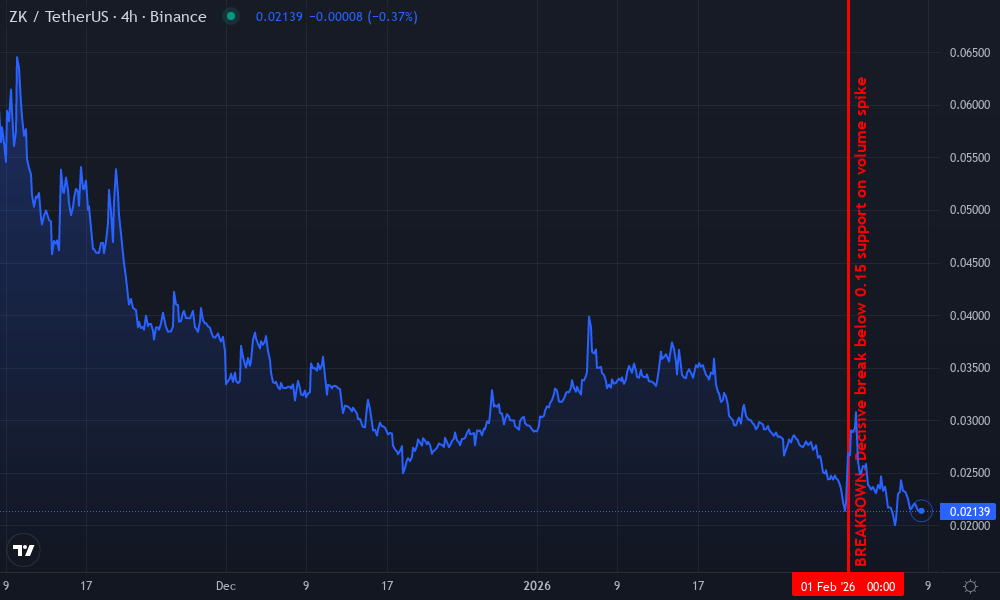1000x600 pixels.
Task: Click the TradingView logo
Action: (x=25, y=550)
